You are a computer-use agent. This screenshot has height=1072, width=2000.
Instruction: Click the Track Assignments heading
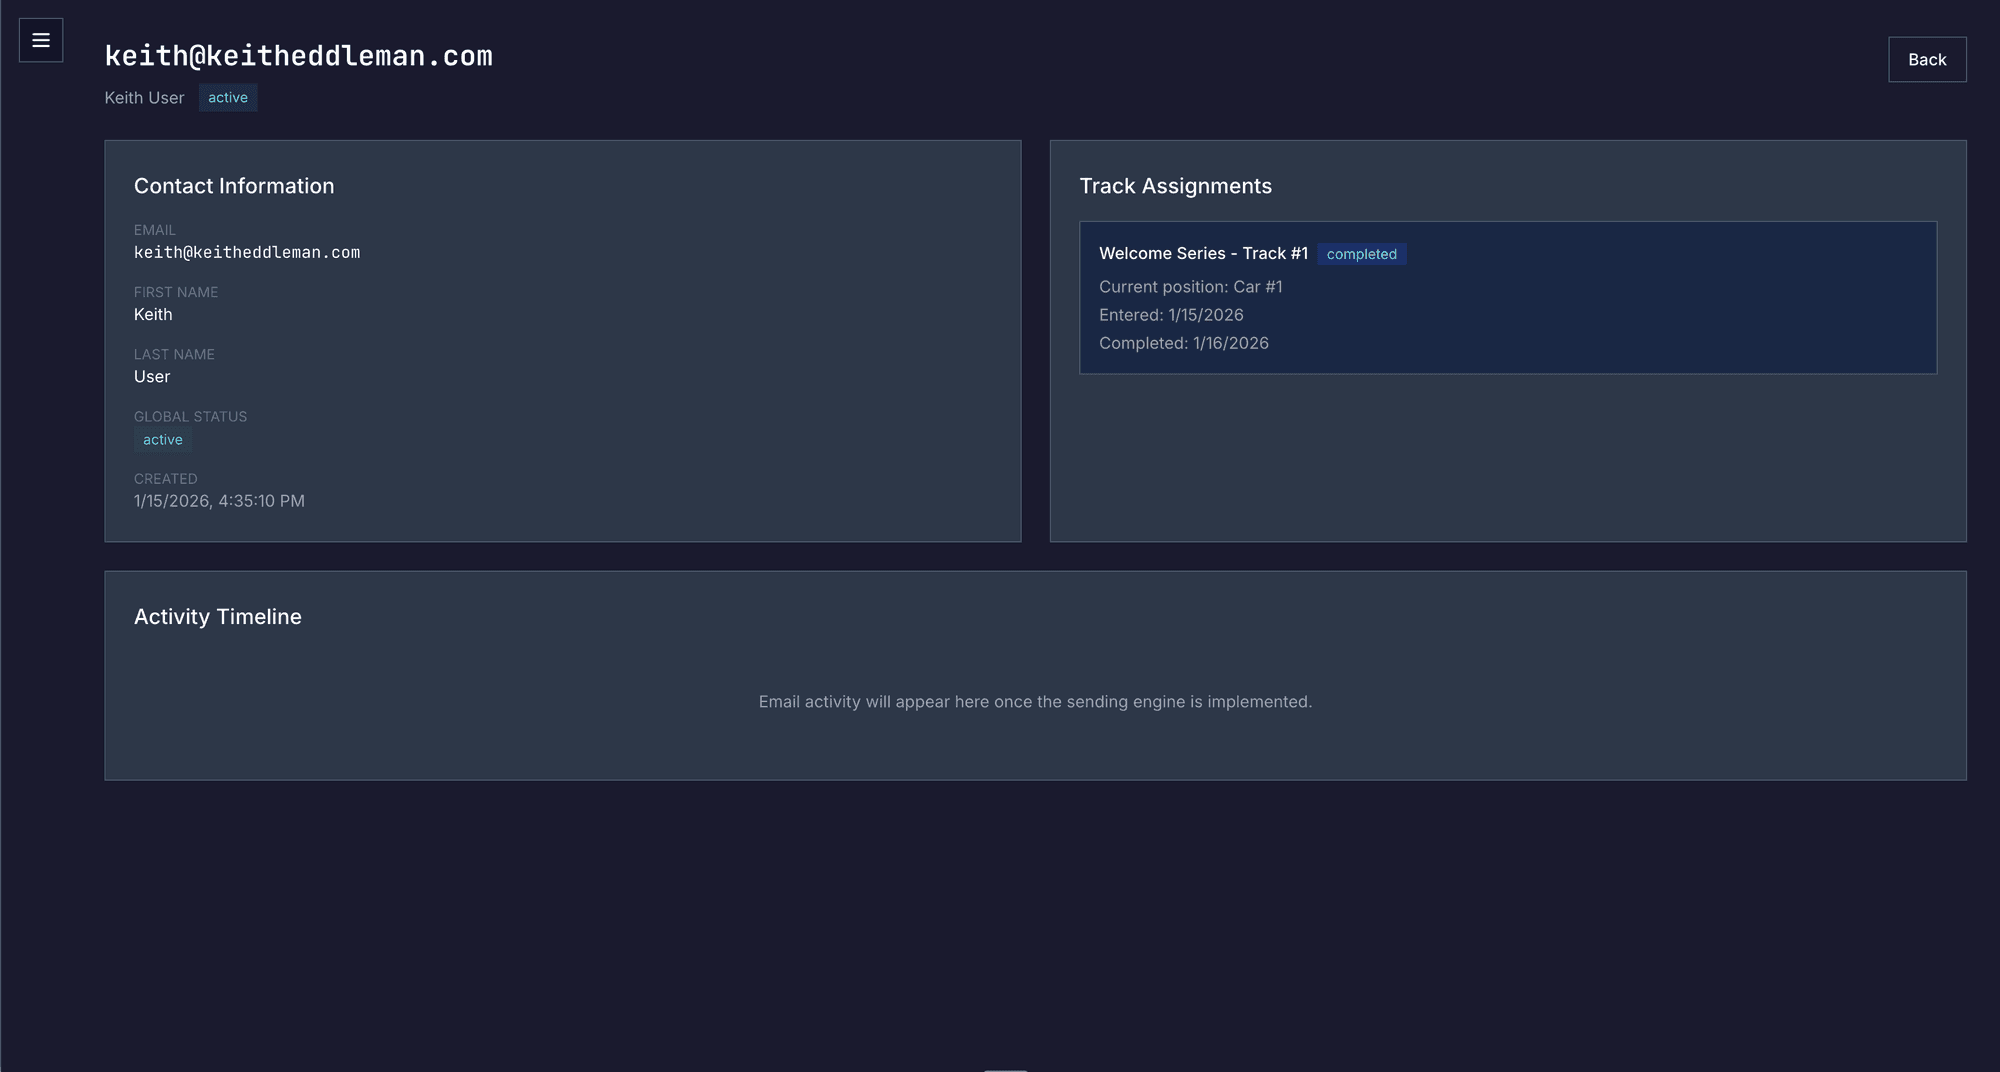(x=1175, y=186)
